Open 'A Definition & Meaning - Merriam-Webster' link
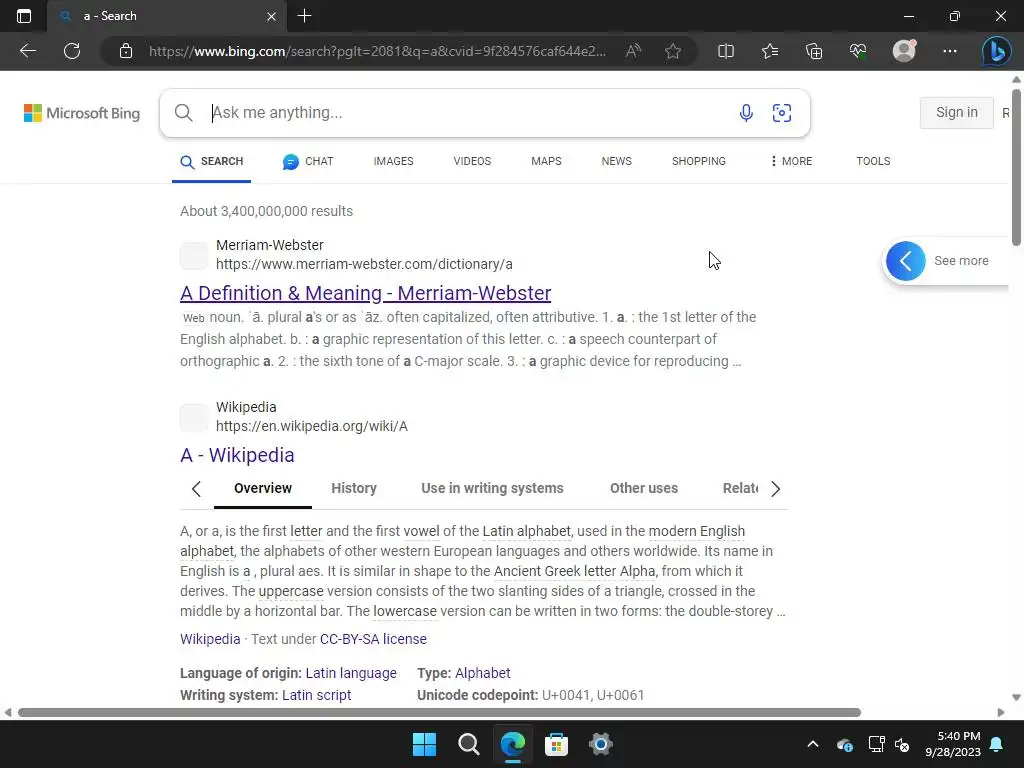 (x=366, y=293)
